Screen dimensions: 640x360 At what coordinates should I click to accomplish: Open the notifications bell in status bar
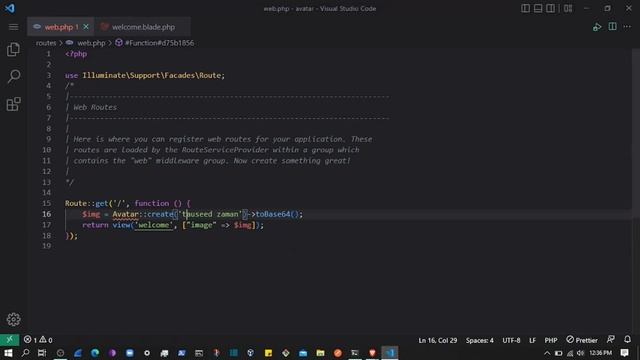pyautogui.click(x=627, y=339)
